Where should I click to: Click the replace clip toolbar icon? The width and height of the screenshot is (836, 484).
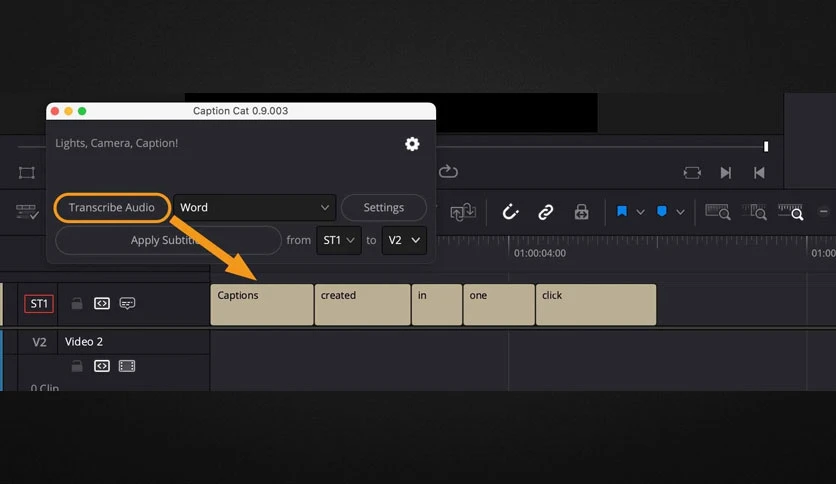coord(463,212)
